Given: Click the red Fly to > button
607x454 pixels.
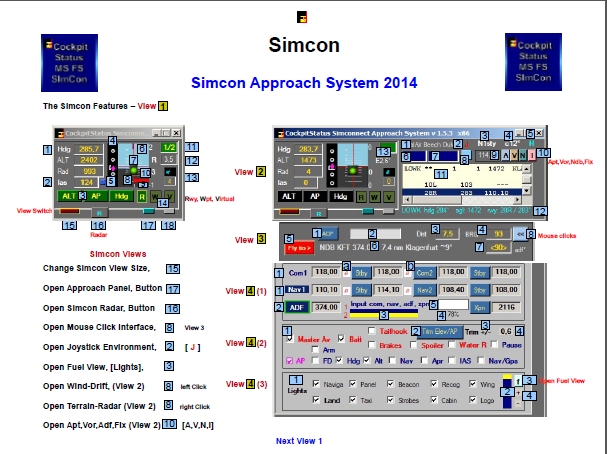Looking at the screenshot, I should pyautogui.click(x=299, y=248).
